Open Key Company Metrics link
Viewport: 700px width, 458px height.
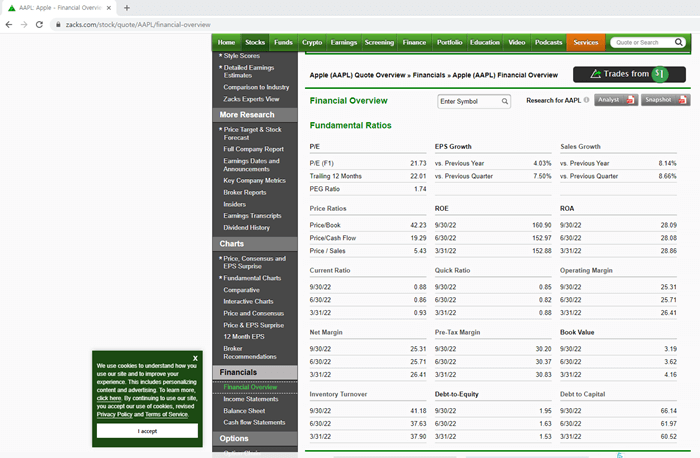pyautogui.click(x=254, y=180)
